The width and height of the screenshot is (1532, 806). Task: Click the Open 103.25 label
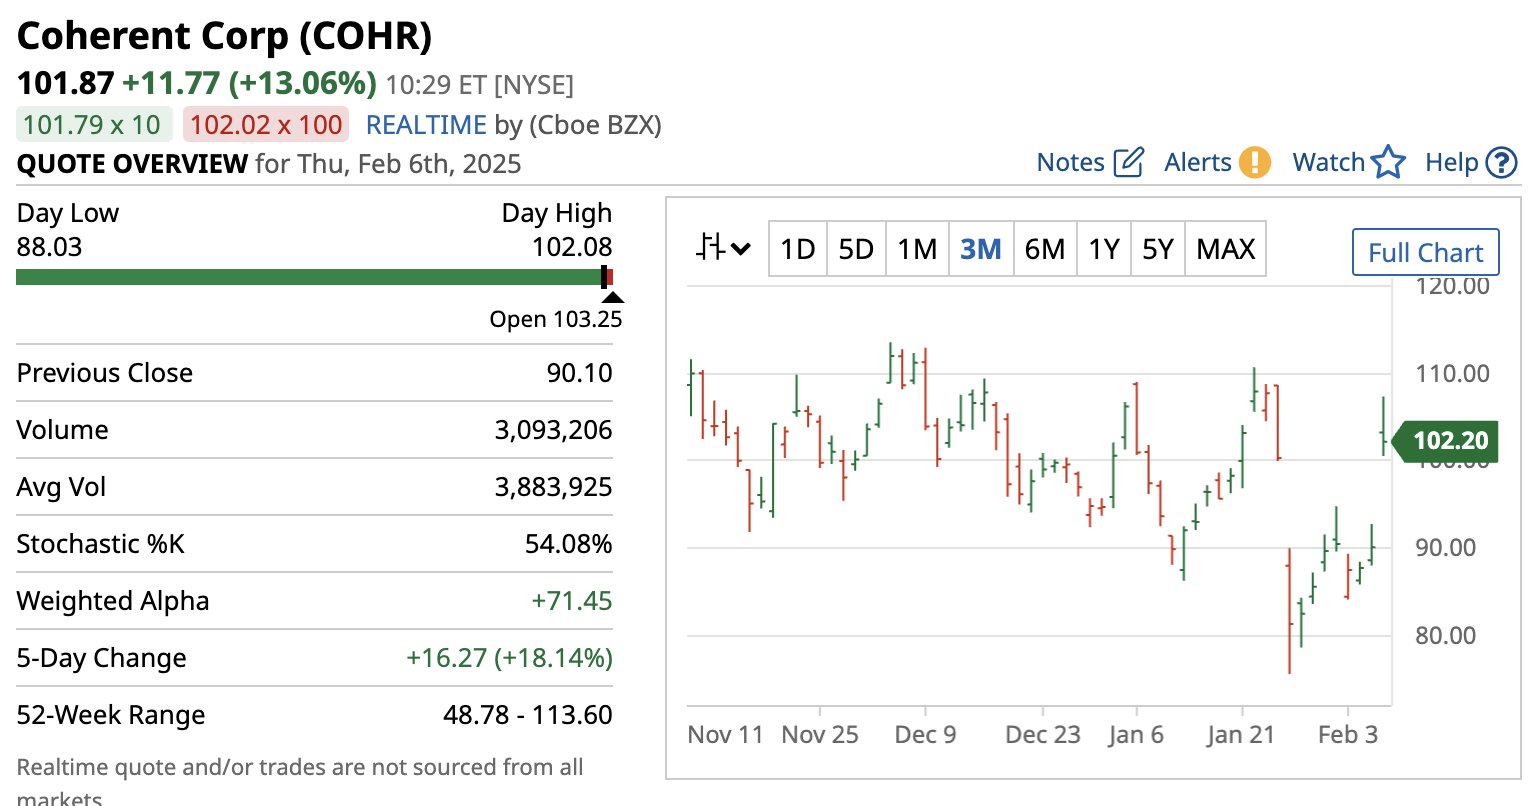click(555, 319)
